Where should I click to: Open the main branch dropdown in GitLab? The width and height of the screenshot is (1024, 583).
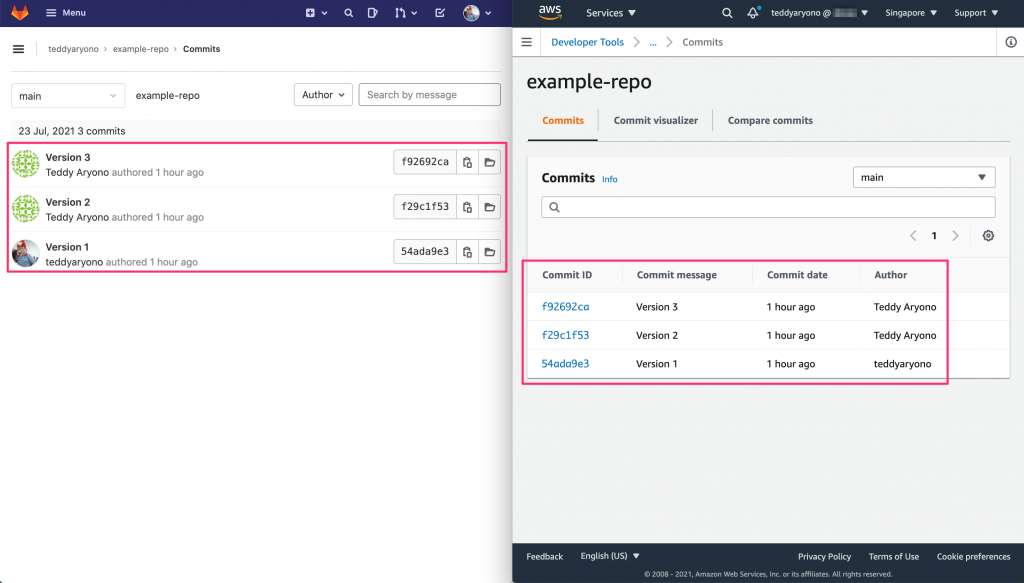click(67, 95)
